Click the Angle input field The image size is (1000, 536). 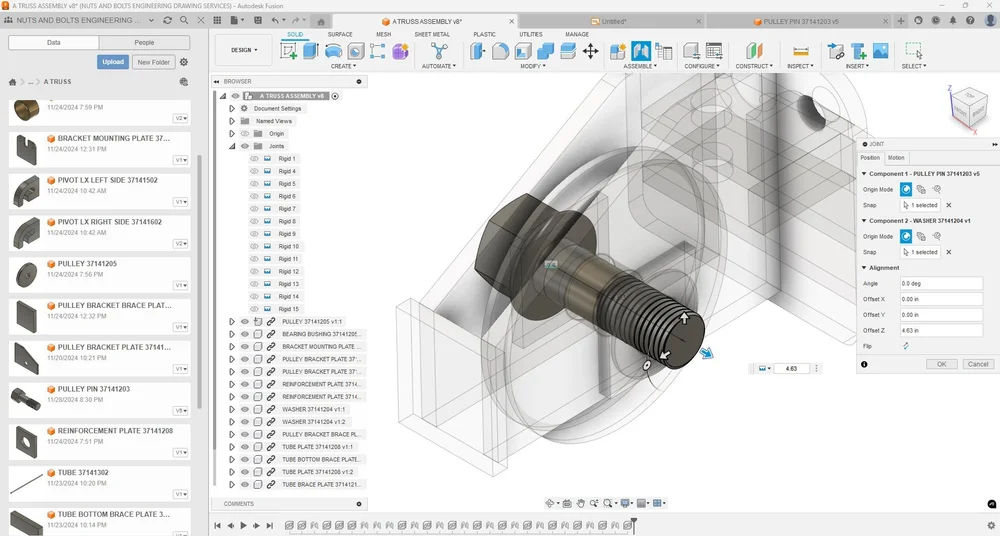pos(941,283)
